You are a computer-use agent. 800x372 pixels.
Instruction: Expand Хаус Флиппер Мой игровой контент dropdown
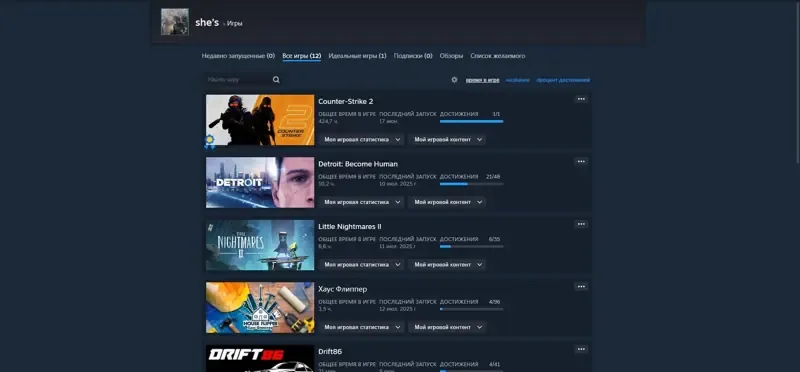tap(447, 327)
